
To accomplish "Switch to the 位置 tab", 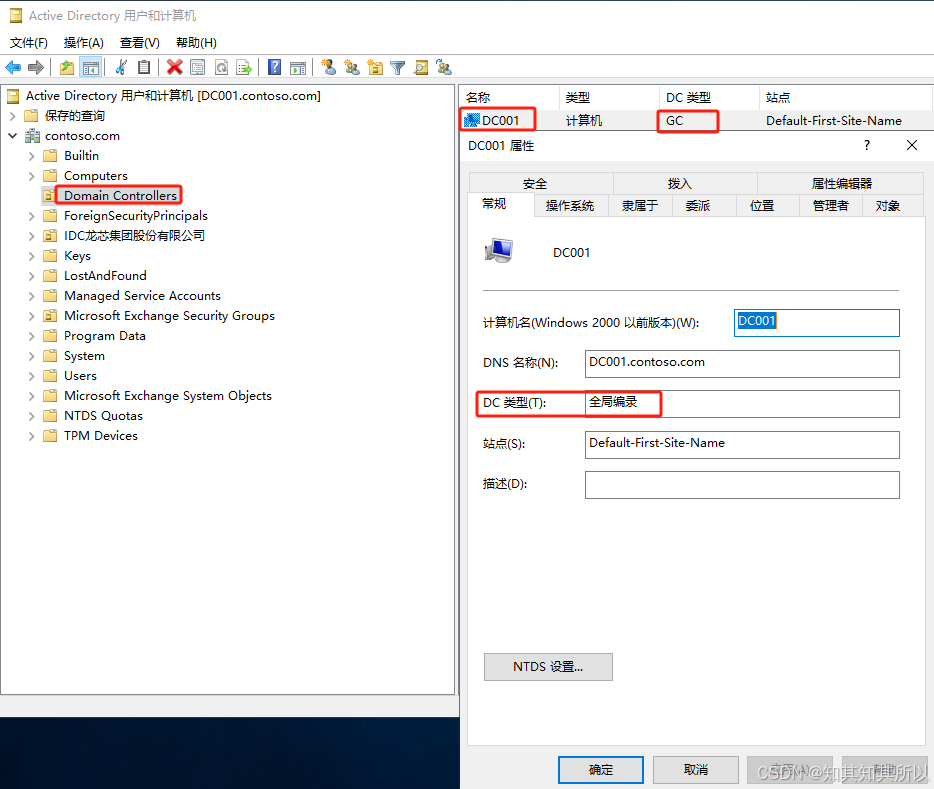I will pyautogui.click(x=767, y=205).
